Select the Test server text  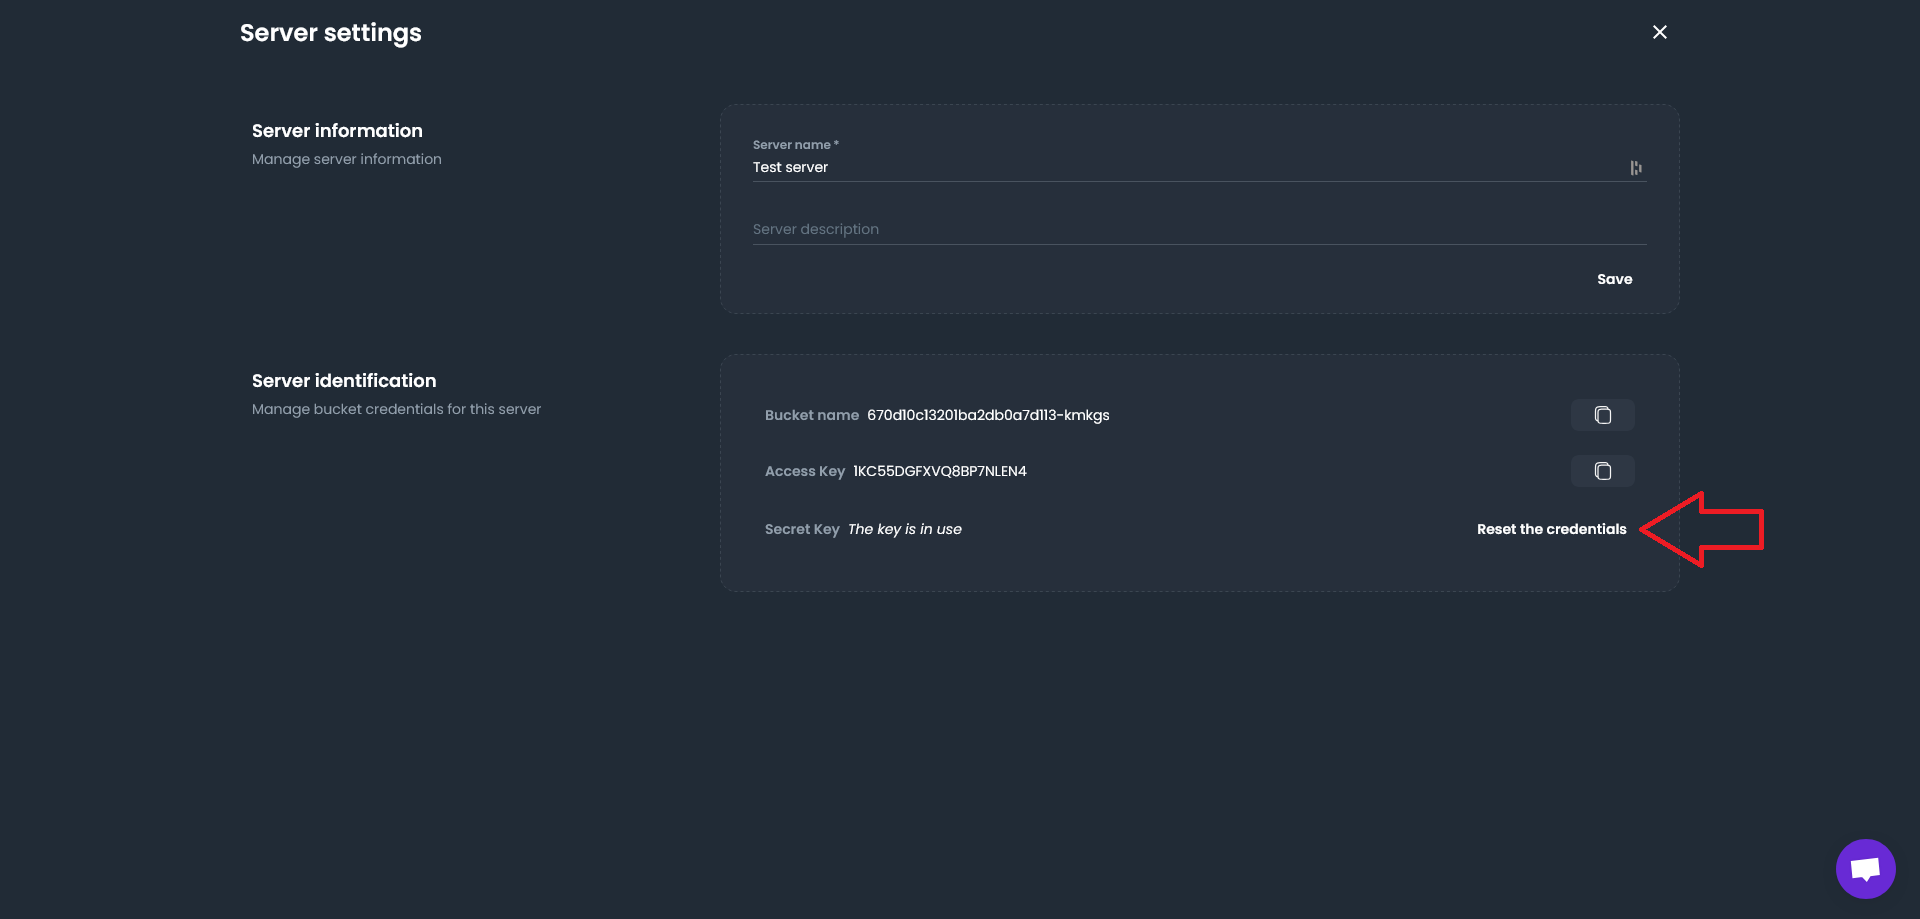tap(790, 167)
